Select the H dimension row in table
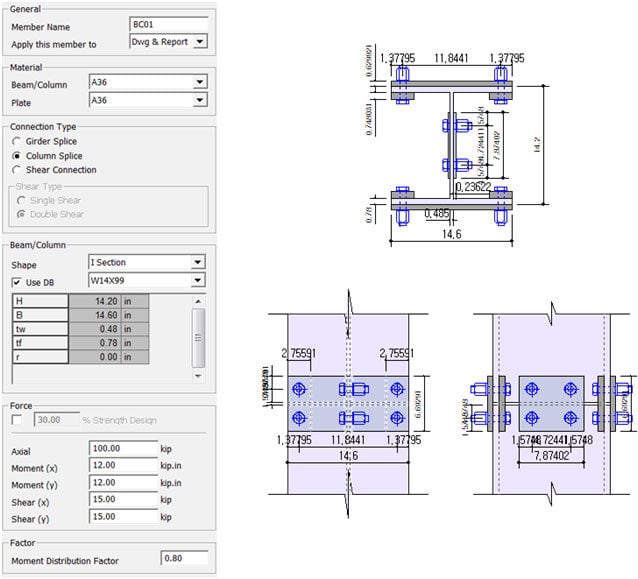Viewport: 638px width, 579px height. click(x=40, y=299)
